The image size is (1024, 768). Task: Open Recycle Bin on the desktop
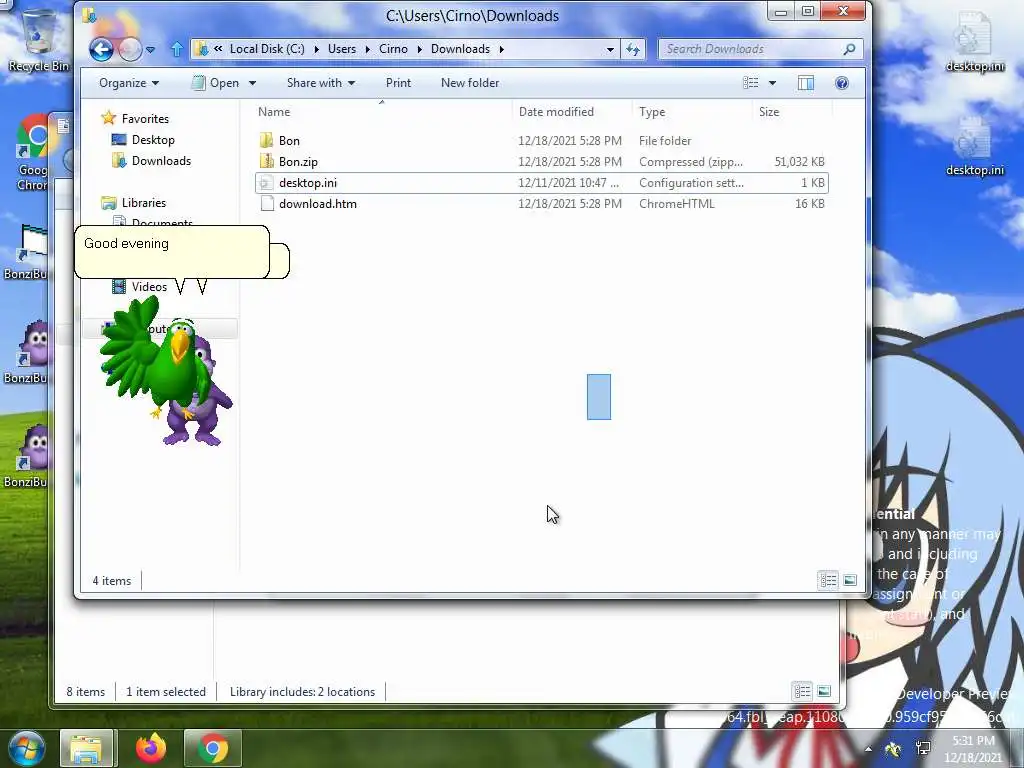(x=39, y=39)
